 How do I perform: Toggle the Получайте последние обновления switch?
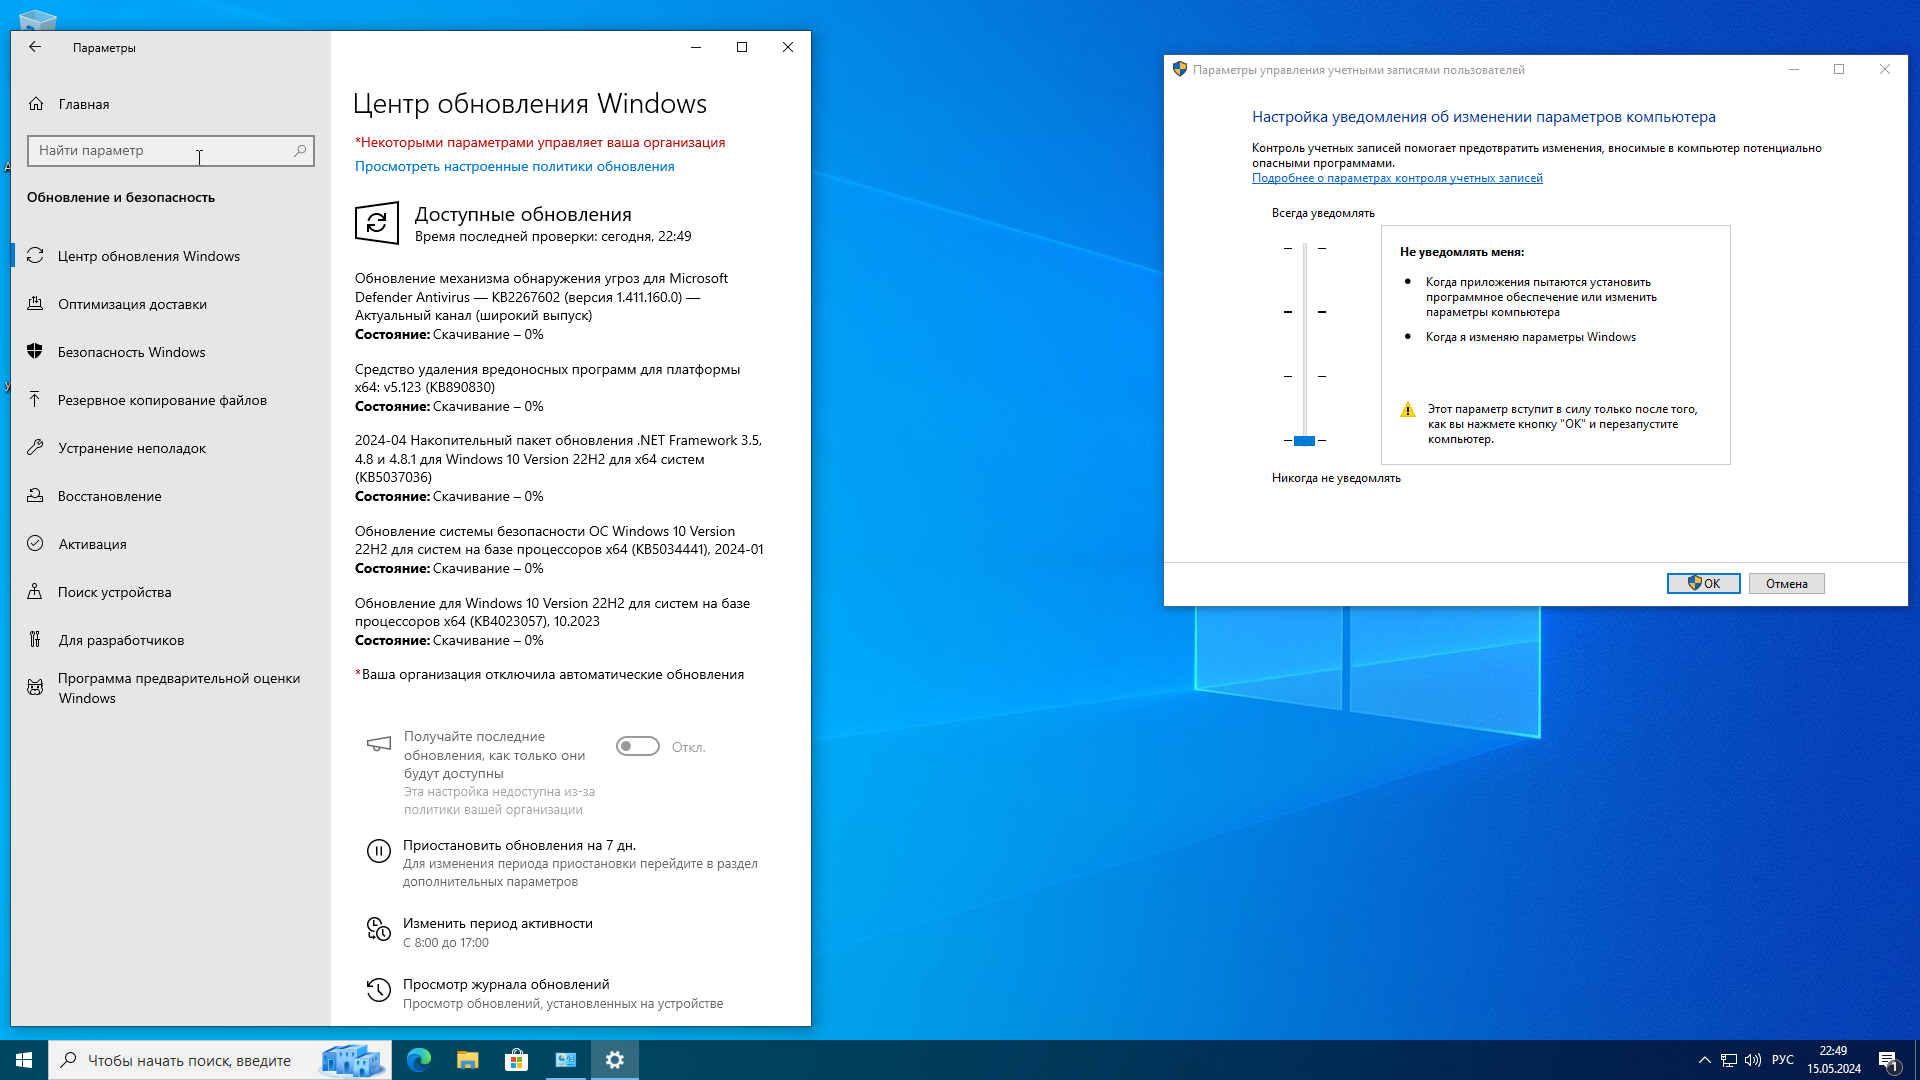pyautogui.click(x=638, y=747)
